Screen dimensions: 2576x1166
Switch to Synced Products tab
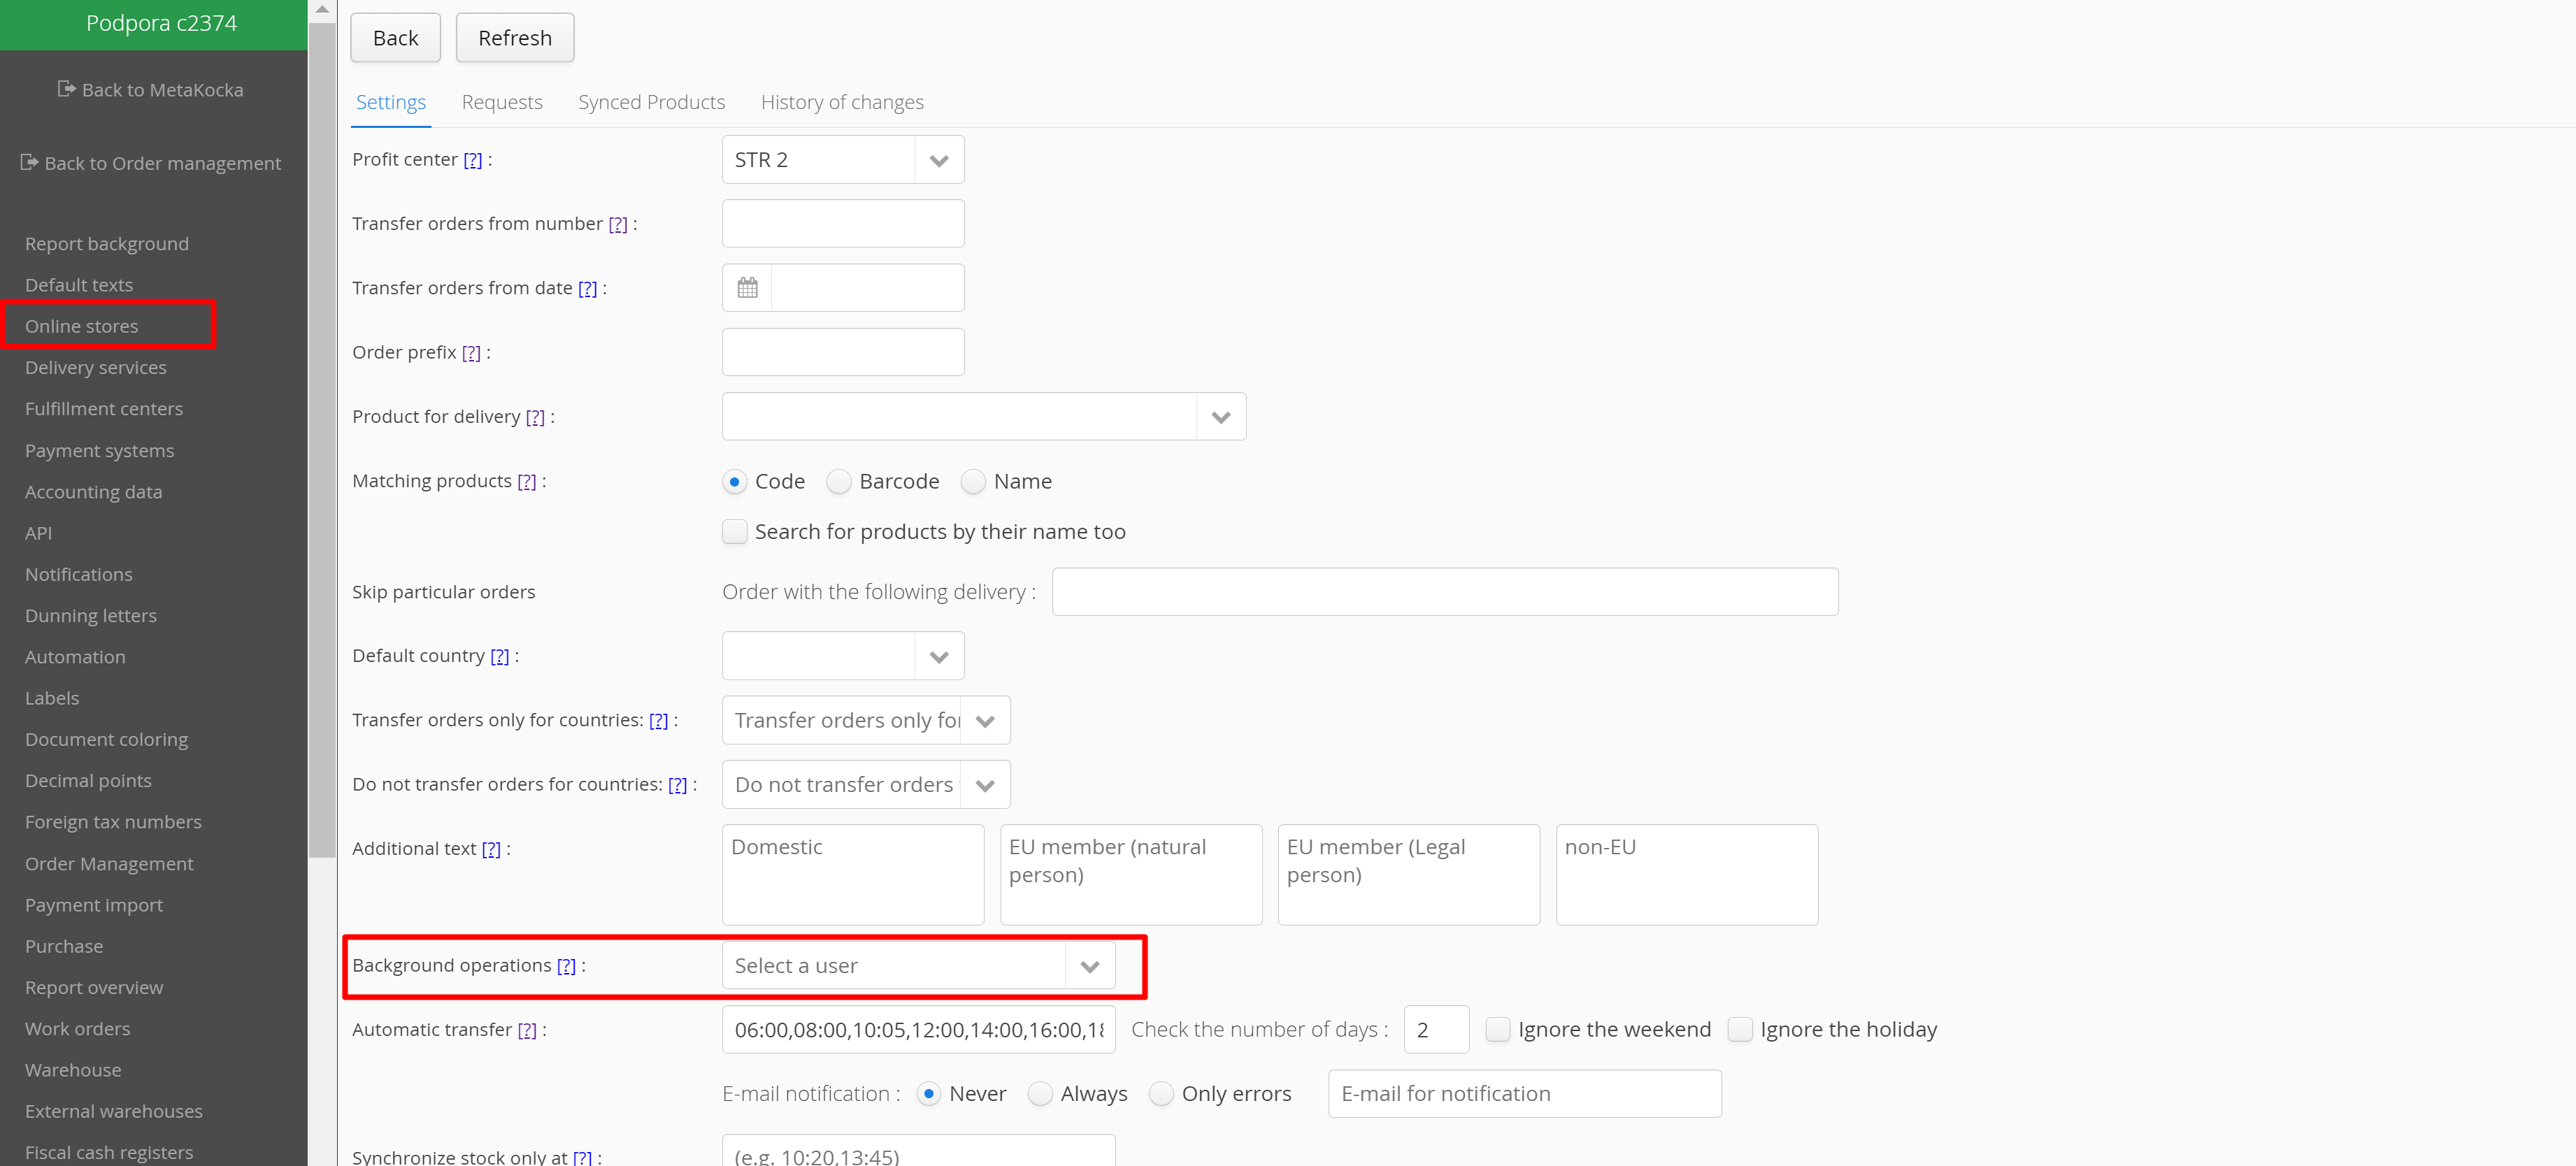651,102
